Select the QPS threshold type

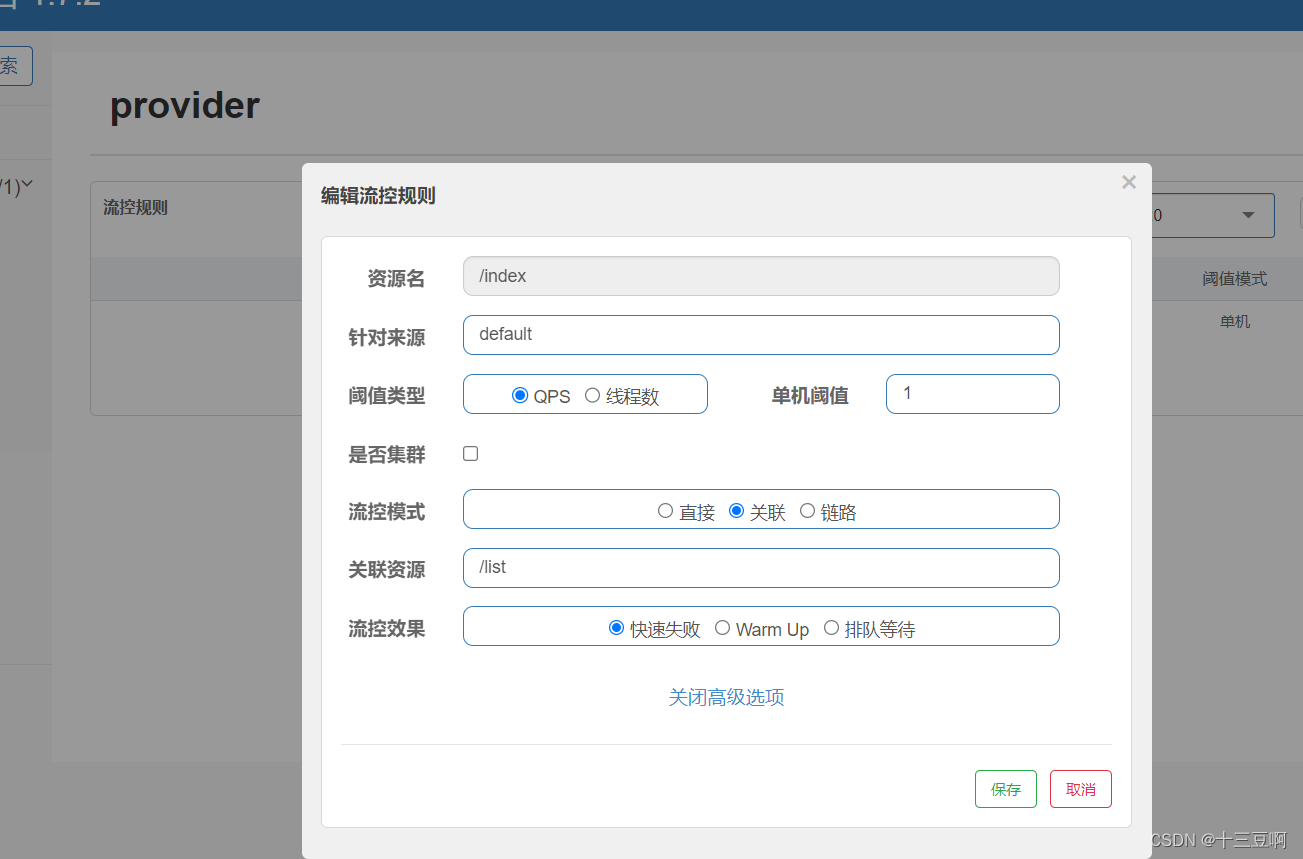pos(520,395)
